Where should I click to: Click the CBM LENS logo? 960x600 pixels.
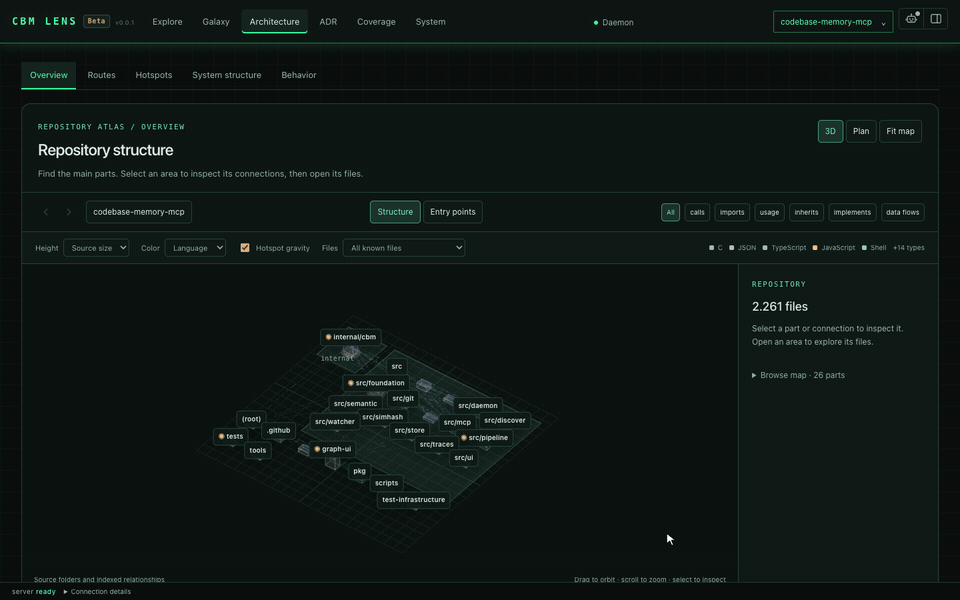44,21
